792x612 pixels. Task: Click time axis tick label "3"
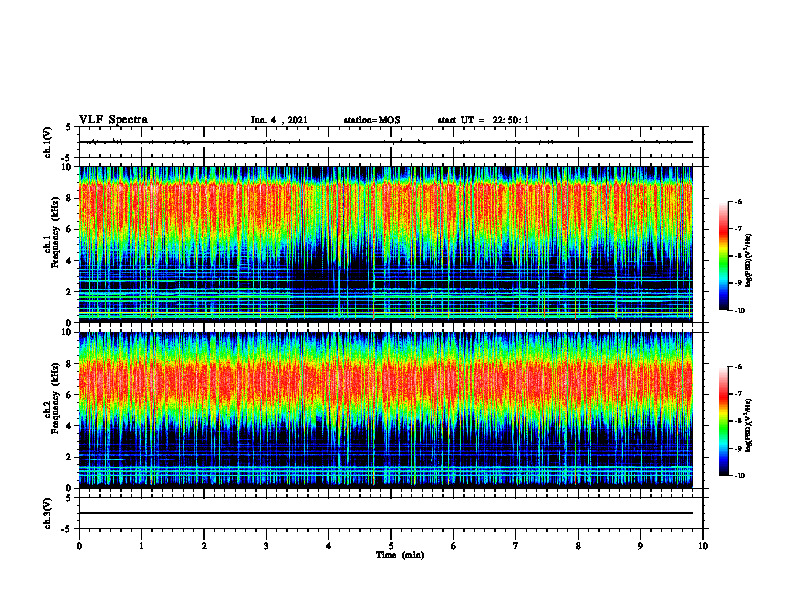click(266, 546)
